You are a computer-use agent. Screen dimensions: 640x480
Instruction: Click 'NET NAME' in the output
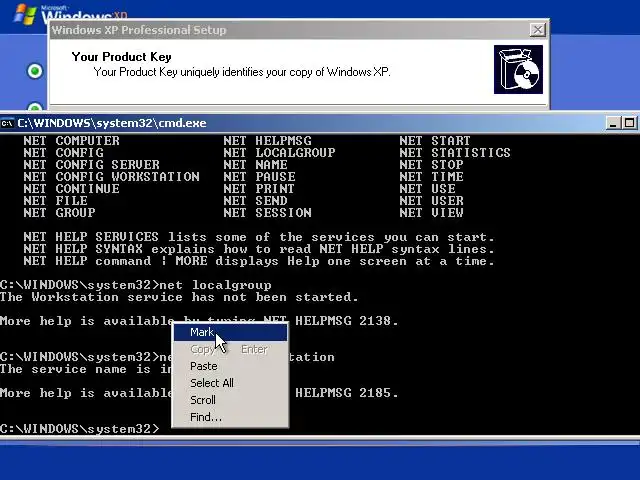point(256,165)
